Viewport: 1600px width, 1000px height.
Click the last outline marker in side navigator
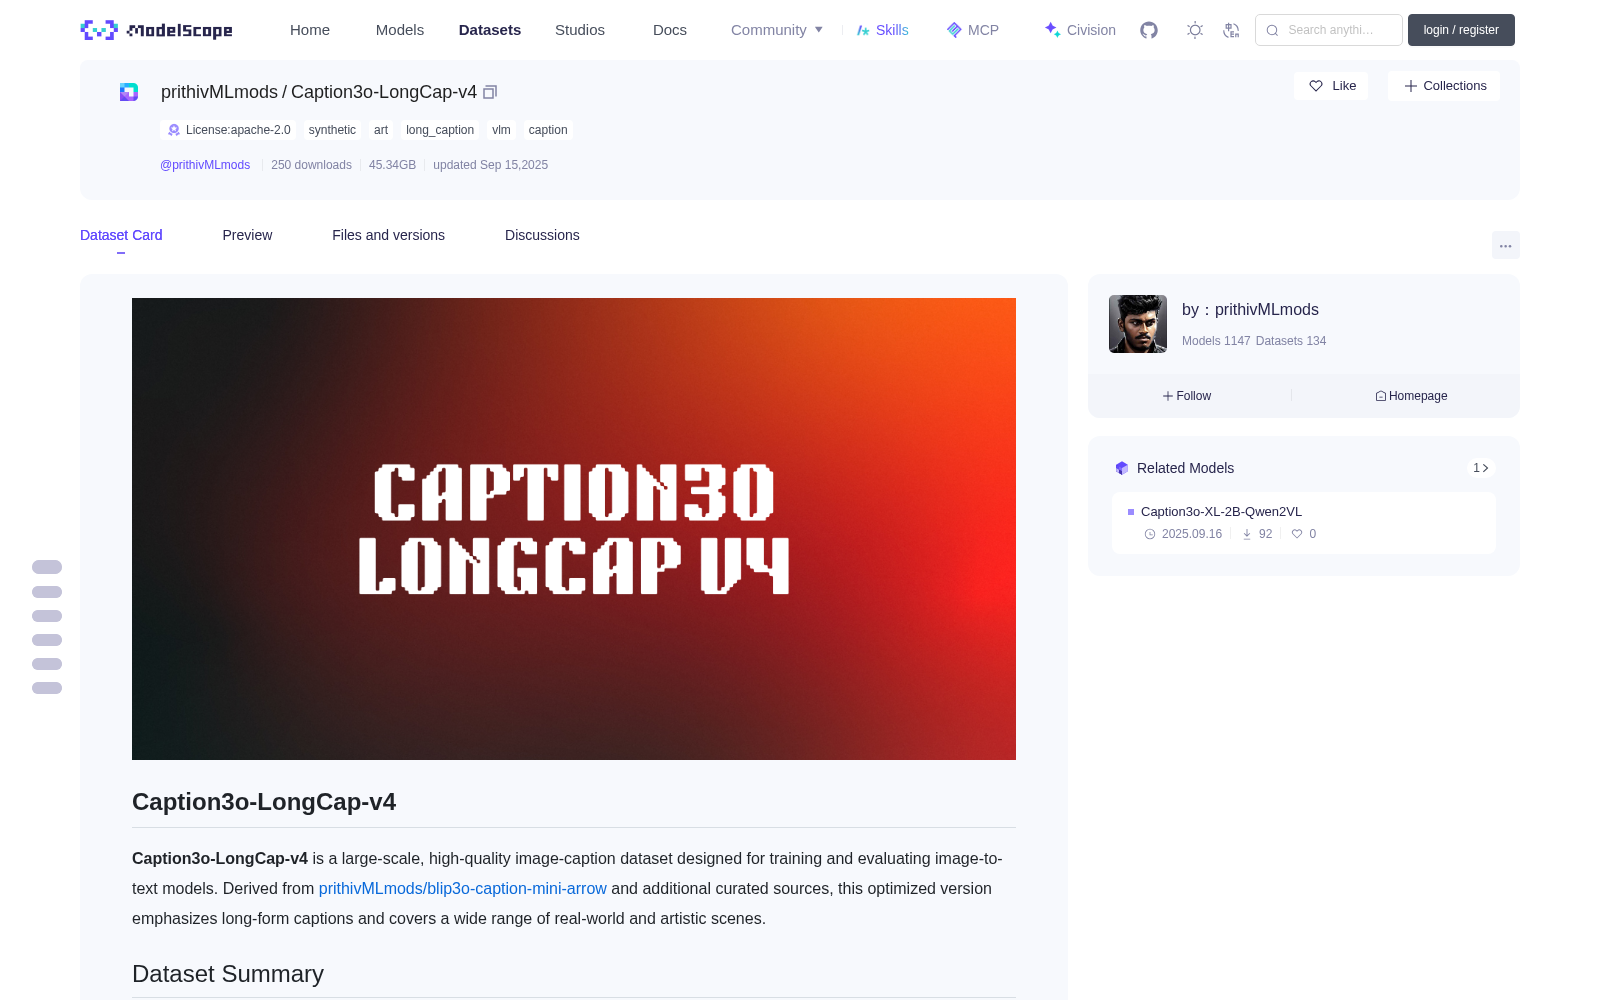coord(47,688)
